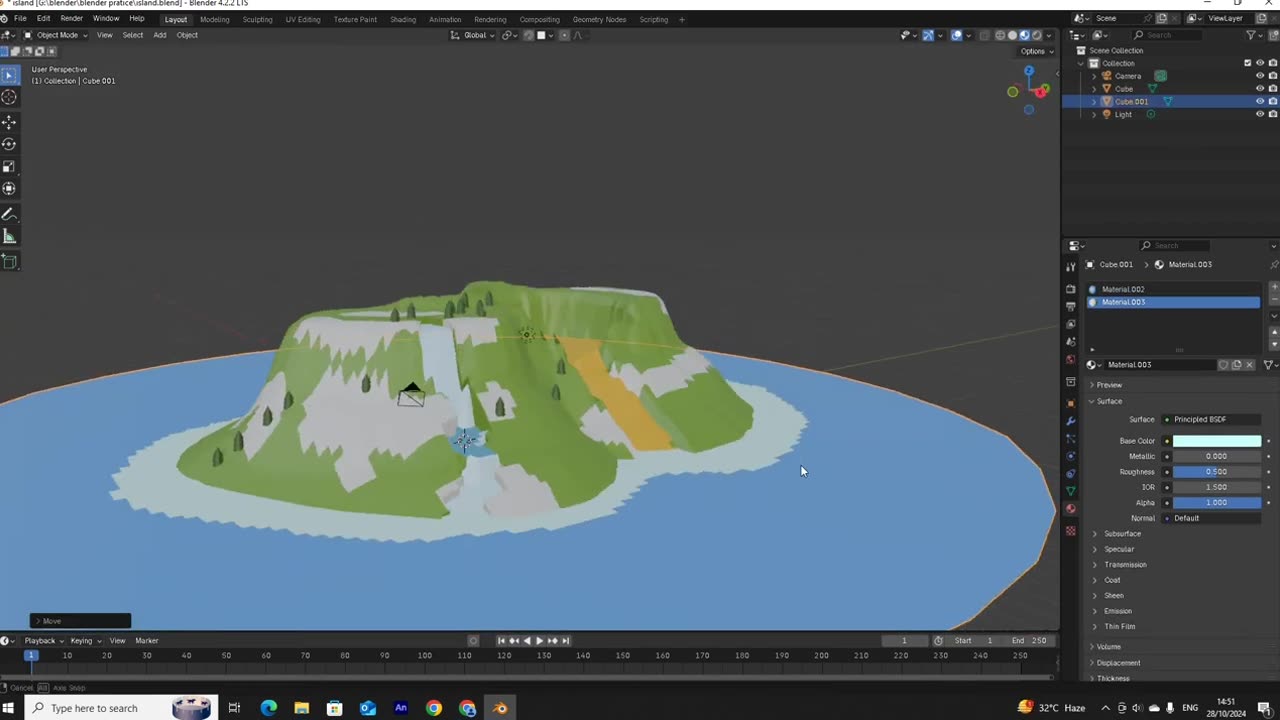Open the Playback dropdown in timeline
The width and height of the screenshot is (1280, 720).
(x=43, y=640)
